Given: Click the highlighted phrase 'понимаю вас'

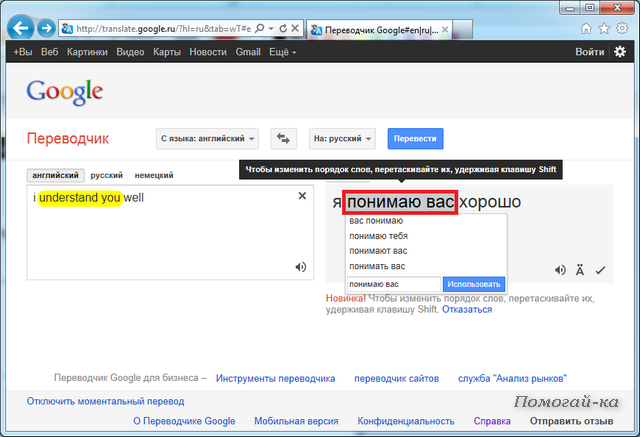Looking at the screenshot, I should [x=400, y=202].
